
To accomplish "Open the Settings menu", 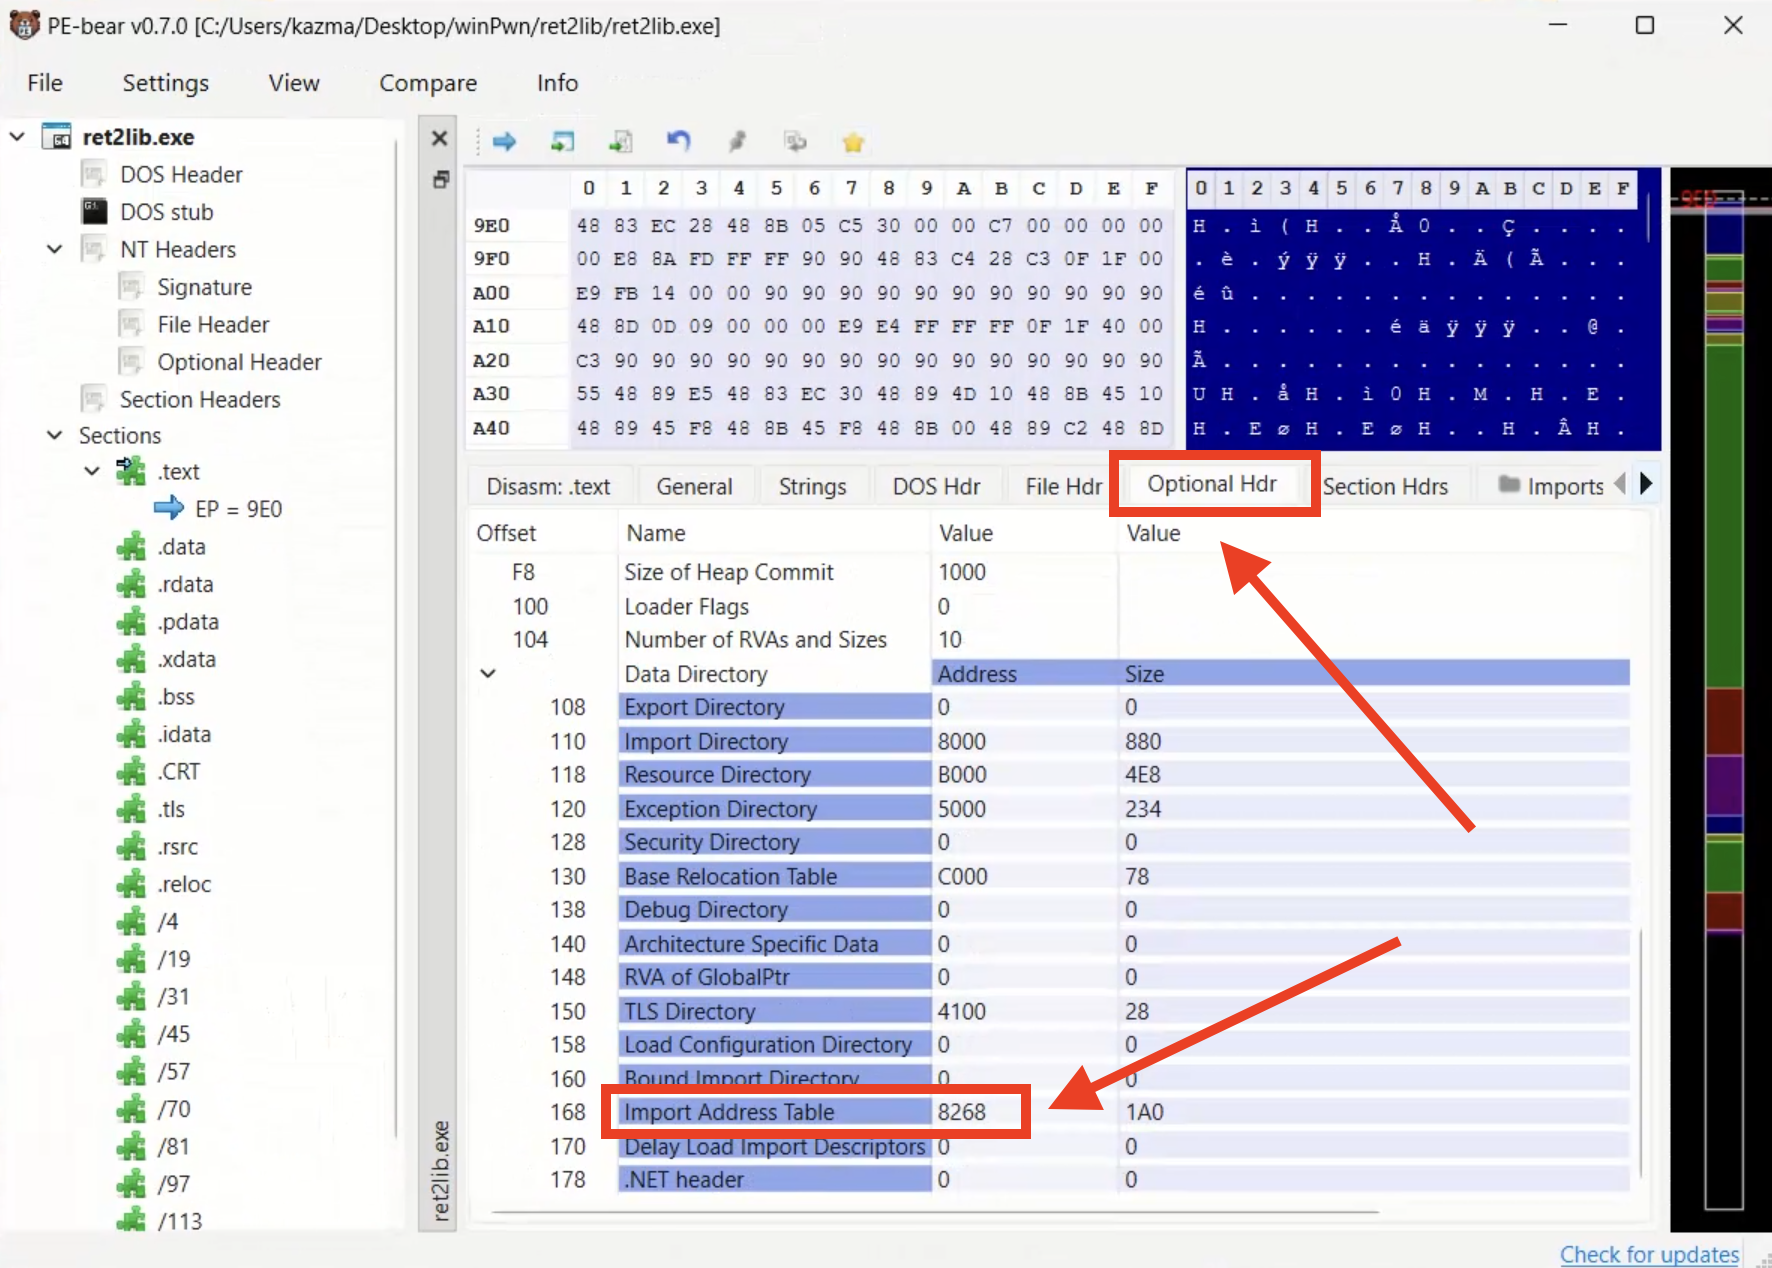I will coord(165,83).
